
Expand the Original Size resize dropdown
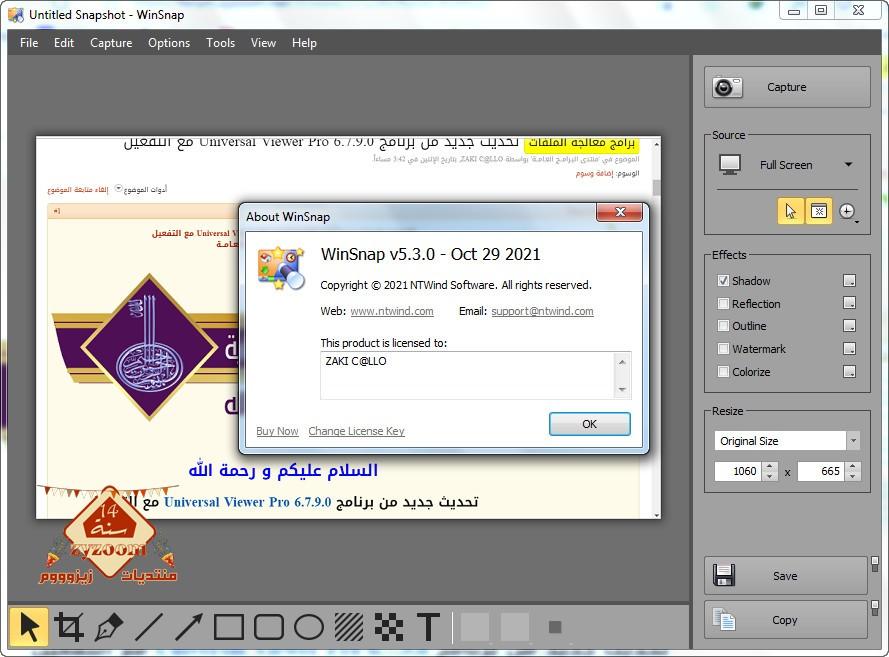853,440
